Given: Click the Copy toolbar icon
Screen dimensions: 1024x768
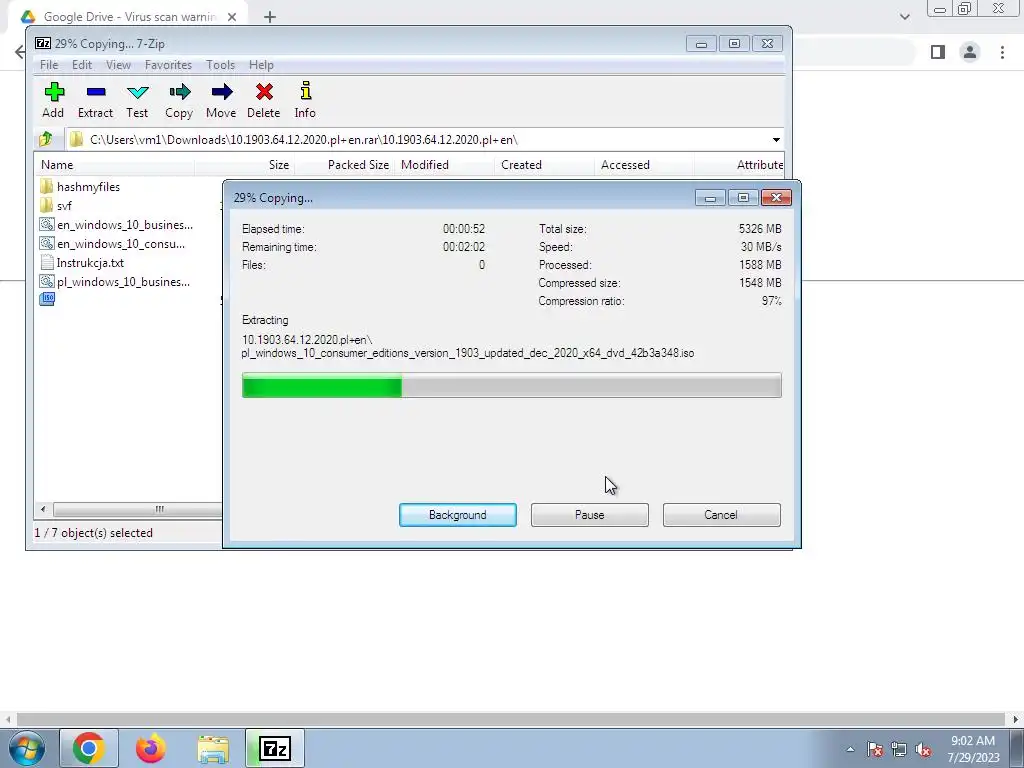Looking at the screenshot, I should [179, 100].
